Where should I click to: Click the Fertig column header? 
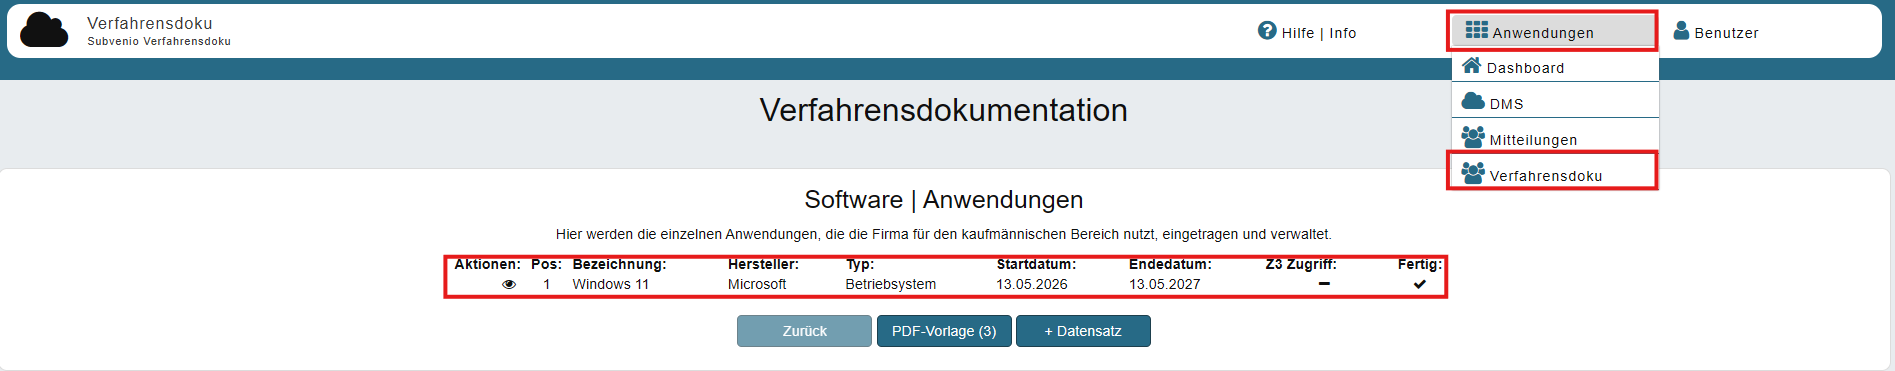pos(1420,264)
